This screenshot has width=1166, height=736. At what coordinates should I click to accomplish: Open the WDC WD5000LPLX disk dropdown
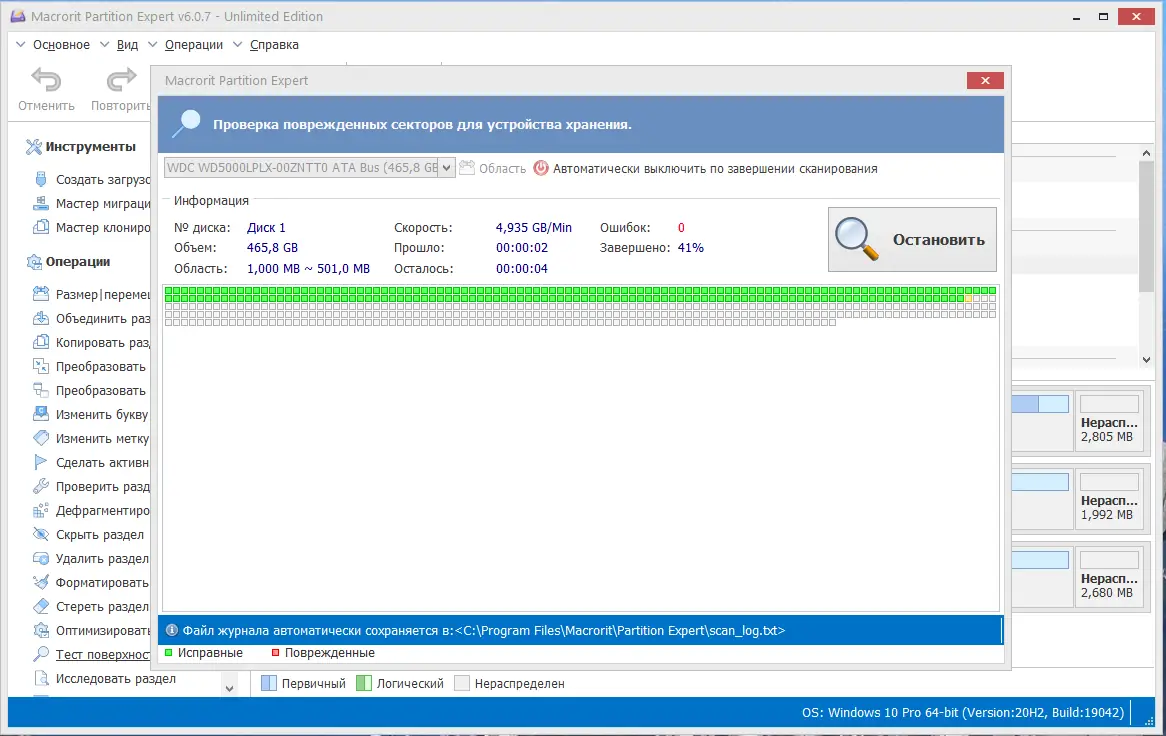(x=446, y=168)
